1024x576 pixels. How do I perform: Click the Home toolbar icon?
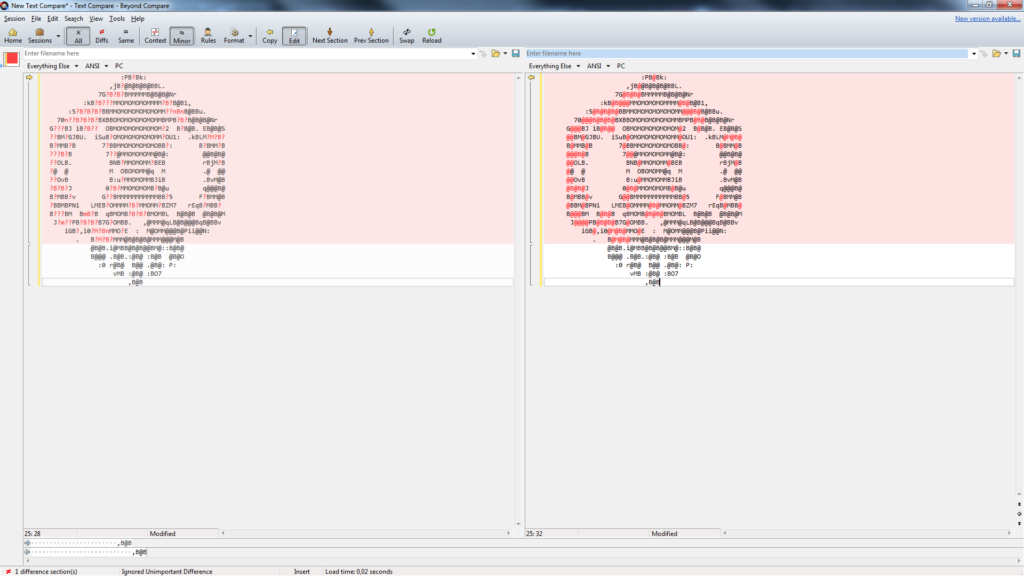pyautogui.click(x=13, y=36)
